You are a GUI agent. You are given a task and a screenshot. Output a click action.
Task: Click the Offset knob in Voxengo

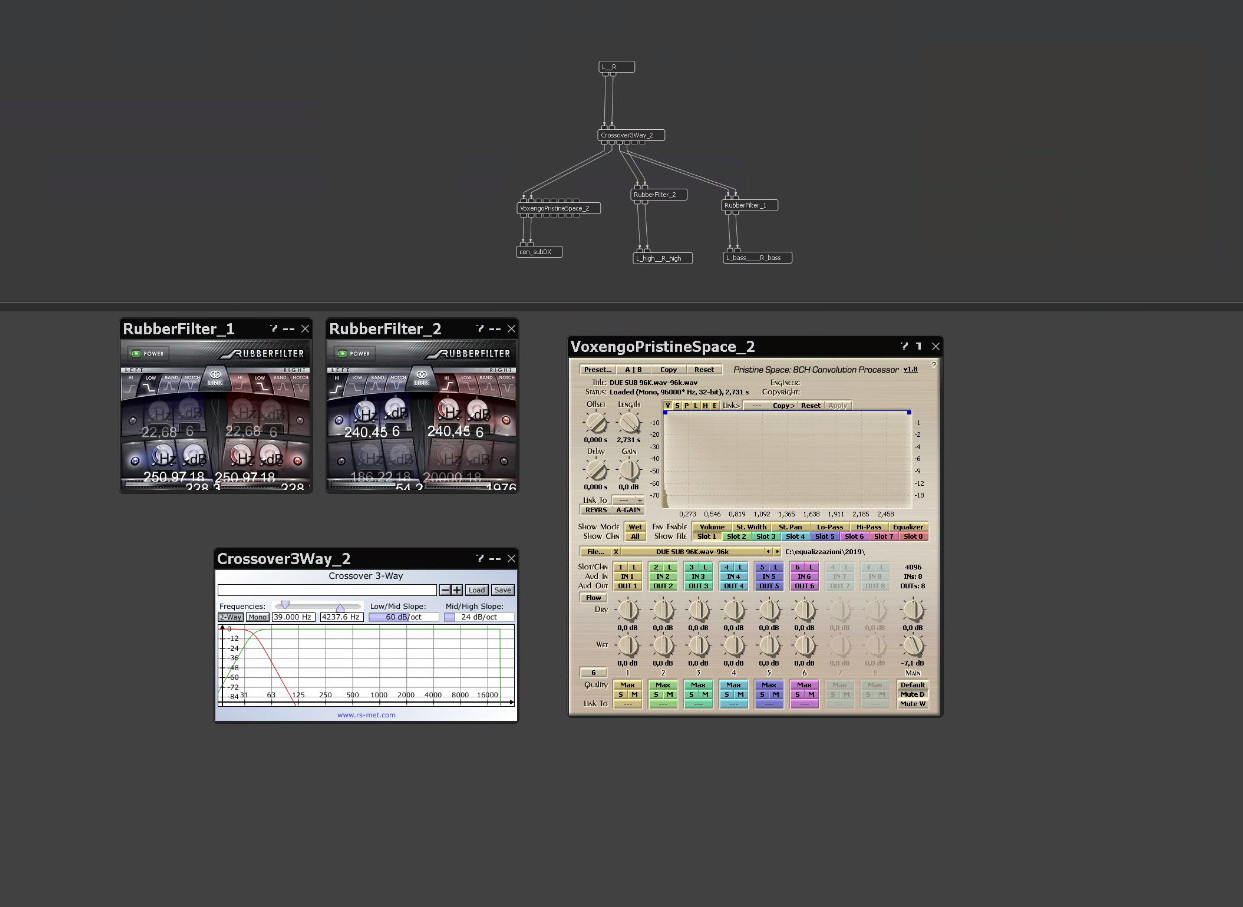tap(595, 423)
